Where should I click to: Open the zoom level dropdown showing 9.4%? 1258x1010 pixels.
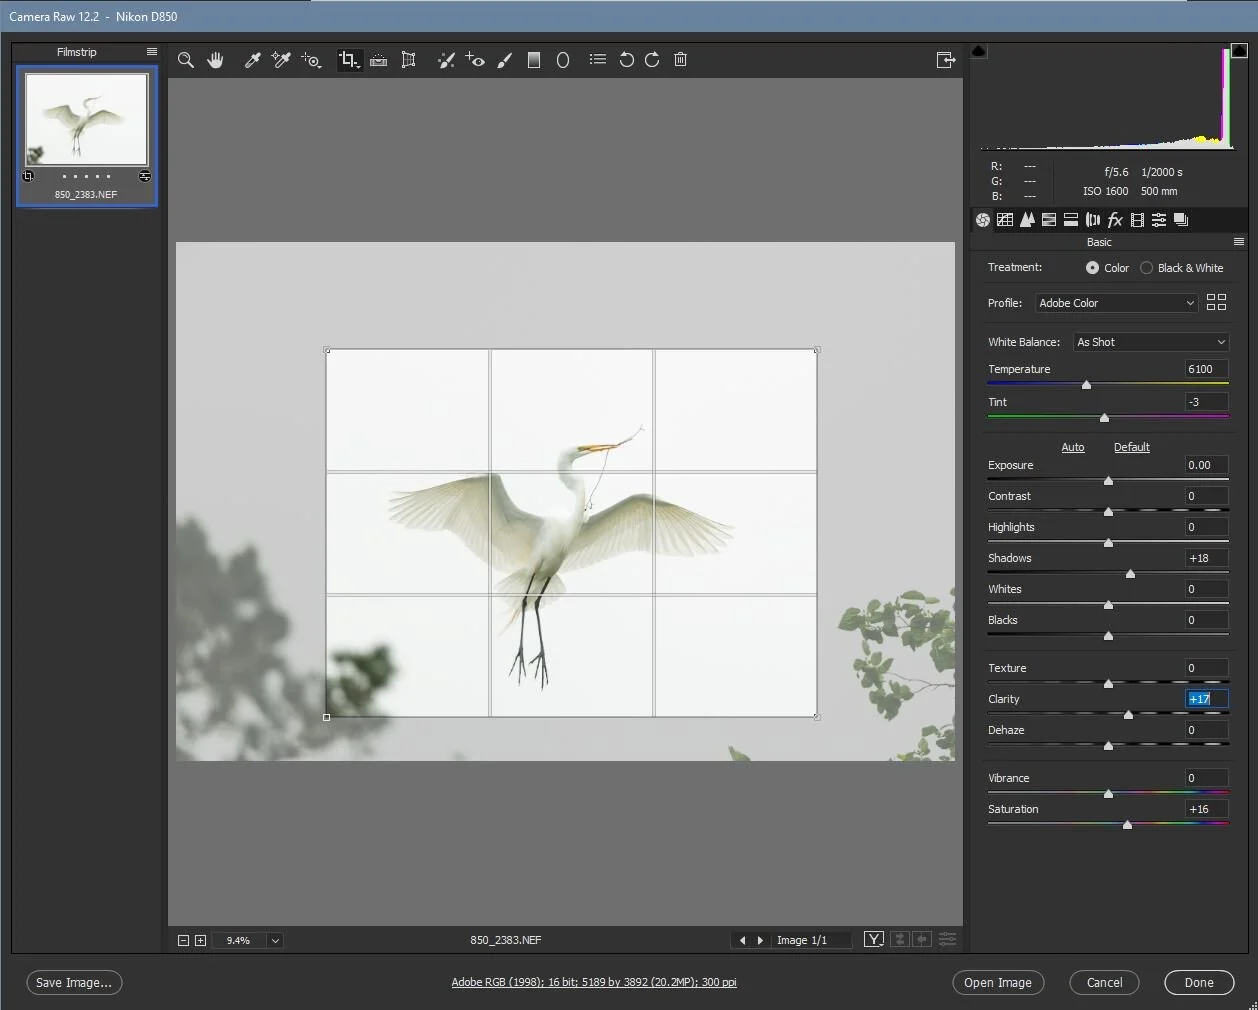275,940
